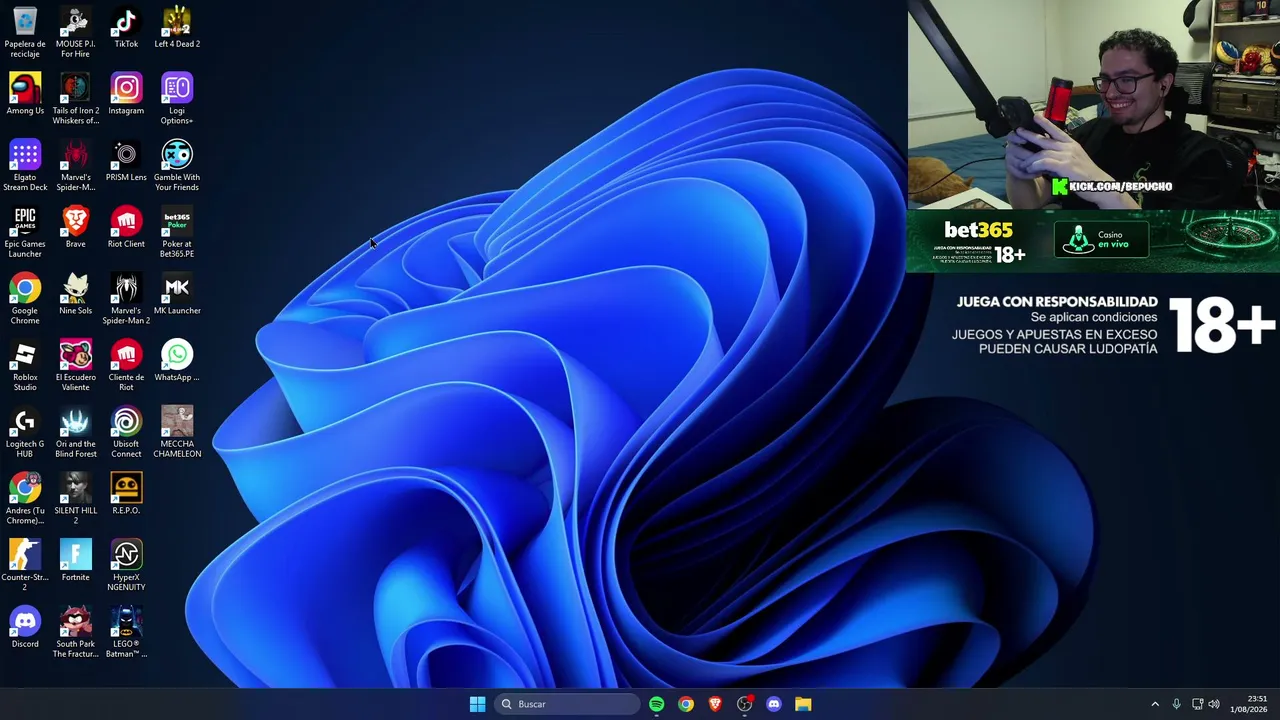
Task: Select the Logitech G HUB icon
Action: 25,433
